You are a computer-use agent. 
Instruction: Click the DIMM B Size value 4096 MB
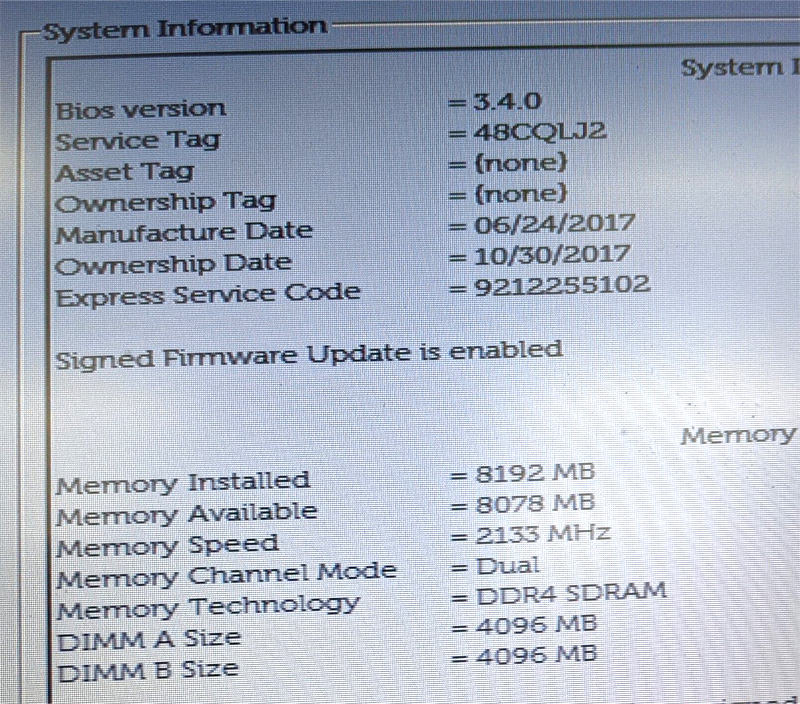[x=536, y=655]
